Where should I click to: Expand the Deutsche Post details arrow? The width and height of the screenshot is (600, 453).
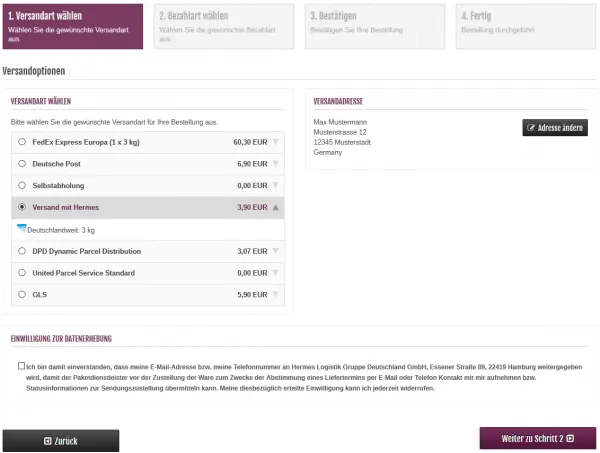pos(276,164)
